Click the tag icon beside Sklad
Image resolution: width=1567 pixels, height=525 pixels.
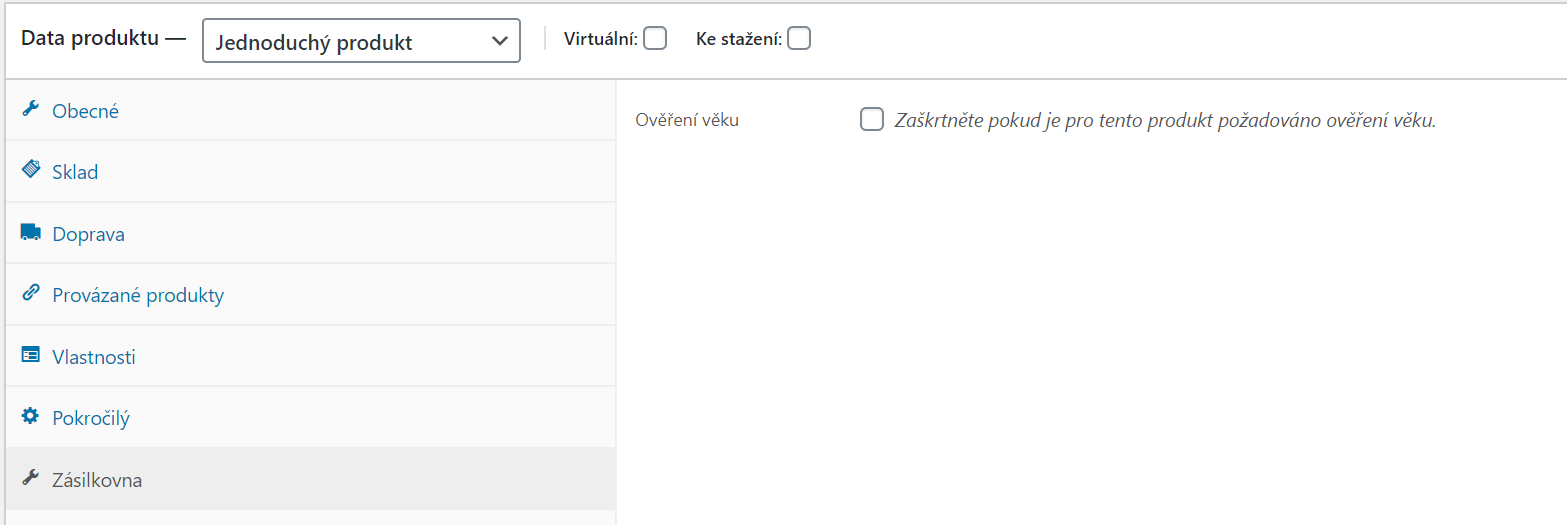31,171
